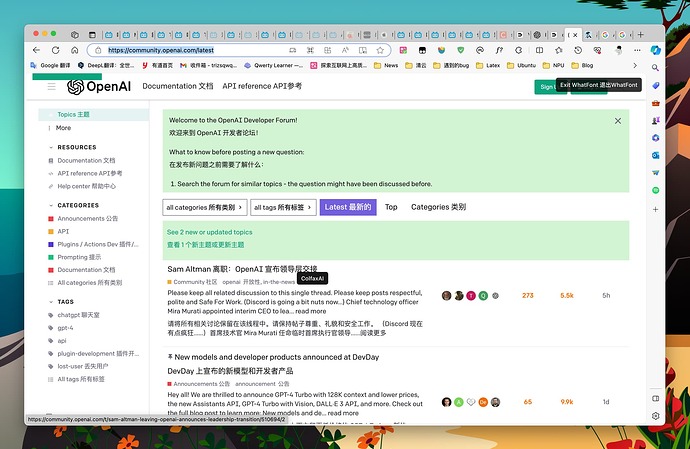This screenshot has width=690, height=449.
Task: Click the Community 社区 category label
Action: click(192, 282)
